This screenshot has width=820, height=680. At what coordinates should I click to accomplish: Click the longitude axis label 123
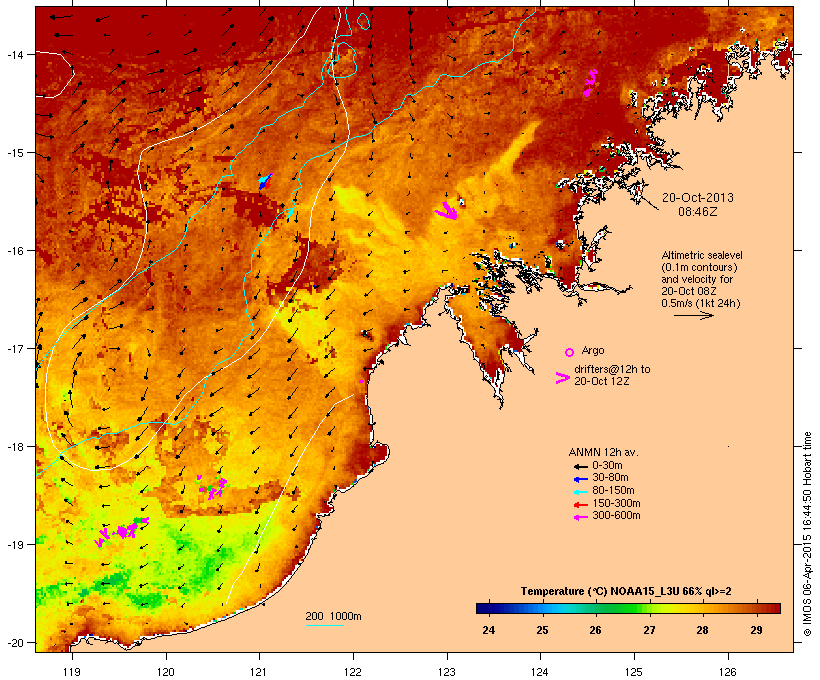click(447, 672)
